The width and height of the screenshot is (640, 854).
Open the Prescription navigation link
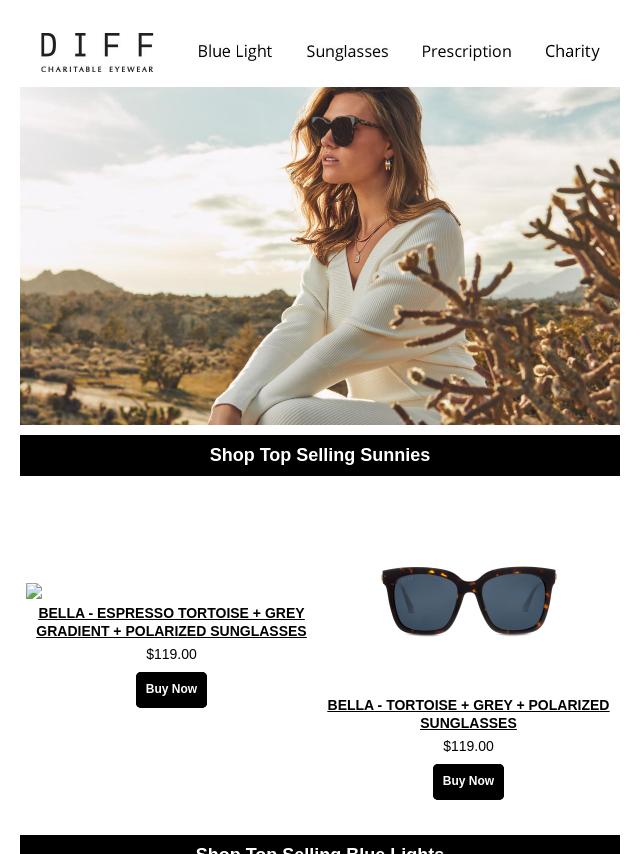[466, 51]
